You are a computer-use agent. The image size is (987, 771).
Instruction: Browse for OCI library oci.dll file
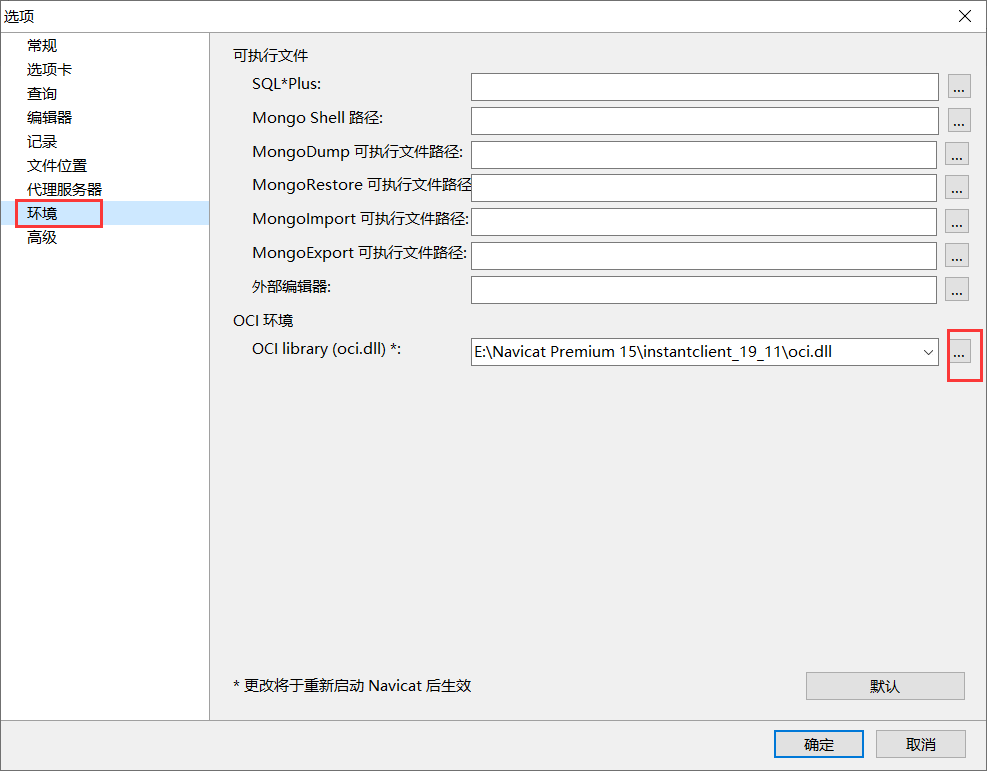click(958, 352)
